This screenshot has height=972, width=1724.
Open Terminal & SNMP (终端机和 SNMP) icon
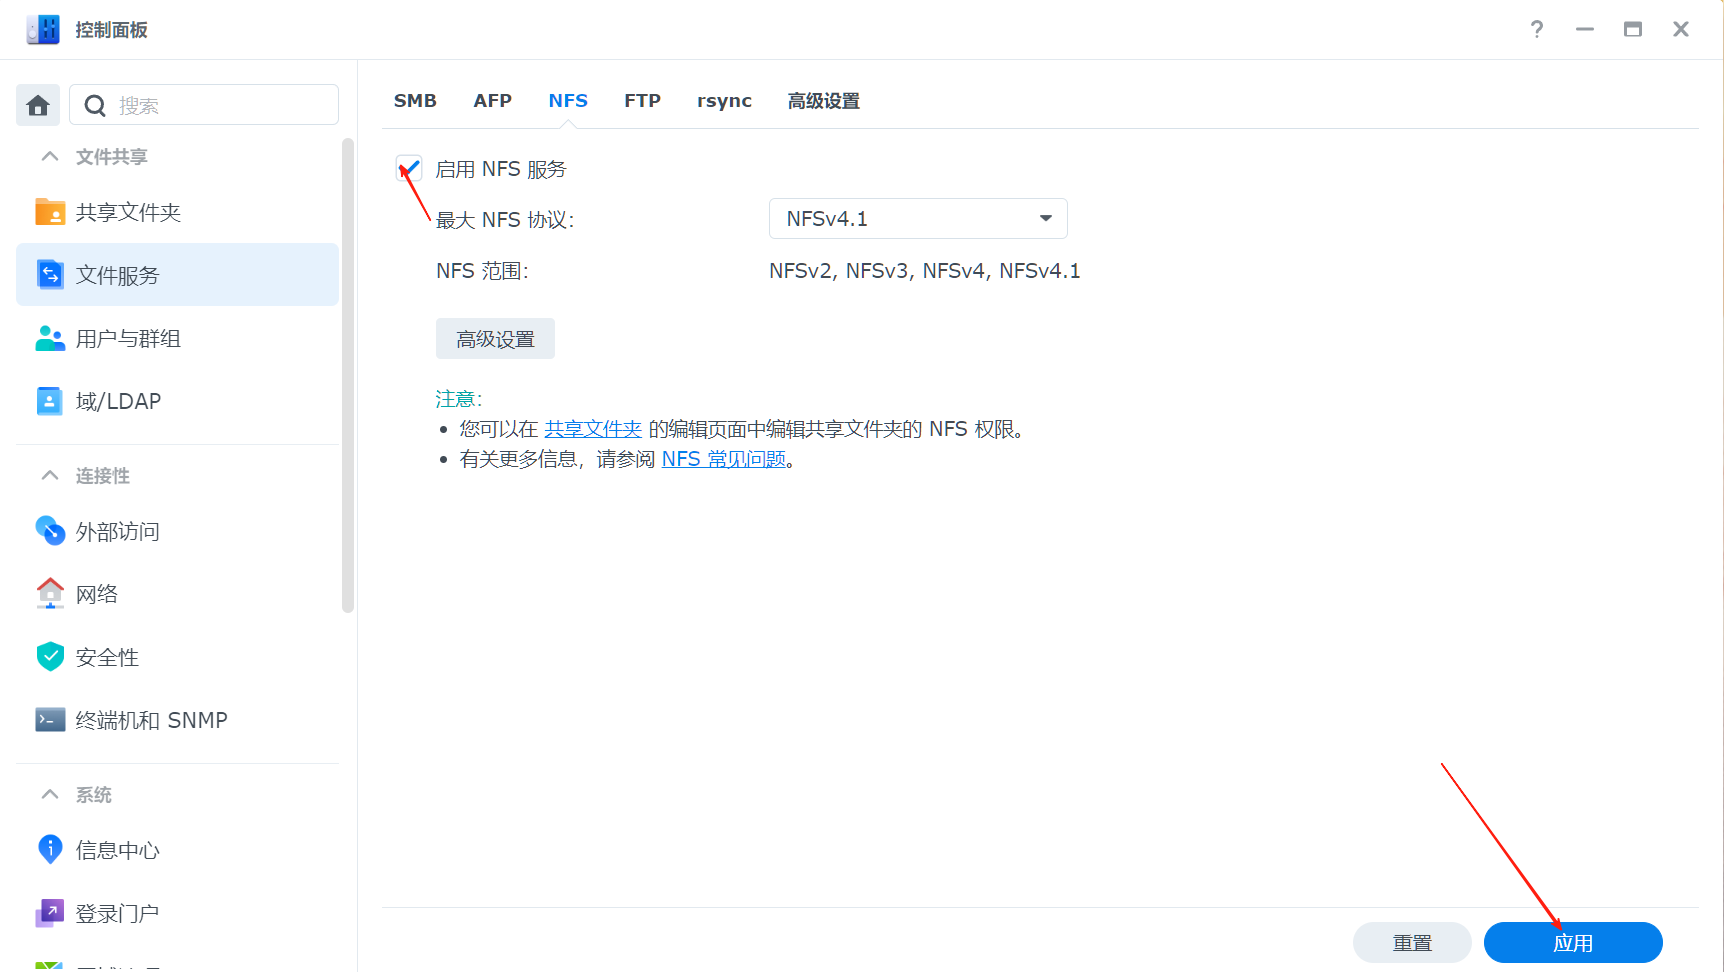[x=50, y=720]
